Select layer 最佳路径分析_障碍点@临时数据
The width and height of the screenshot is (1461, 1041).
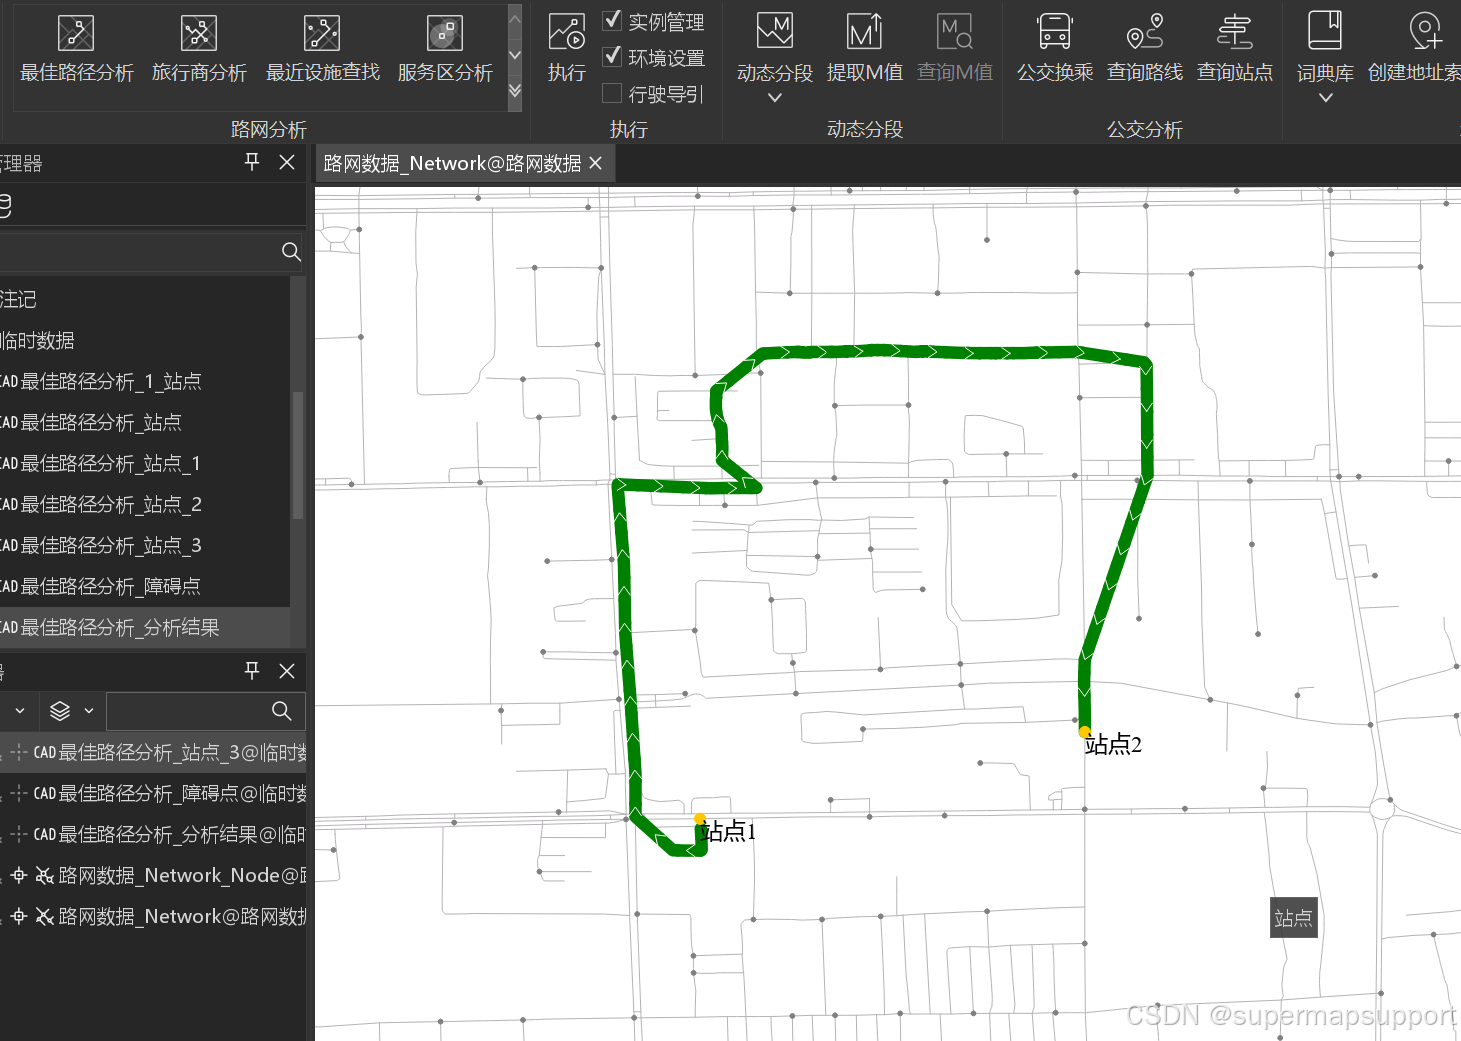[x=153, y=793]
